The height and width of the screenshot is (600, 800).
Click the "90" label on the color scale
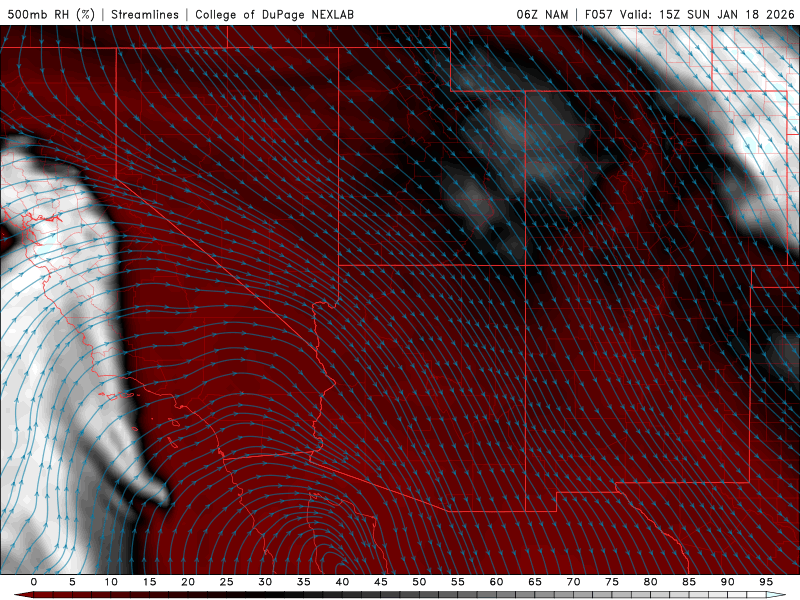[727, 582]
